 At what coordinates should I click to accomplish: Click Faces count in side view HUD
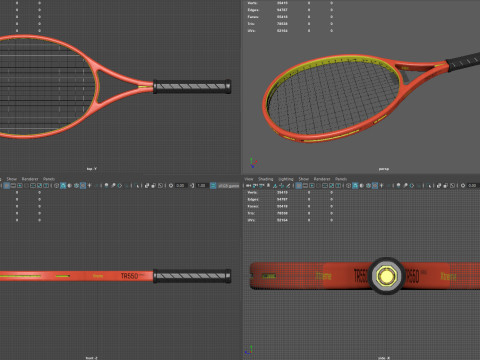pyautogui.click(x=282, y=206)
